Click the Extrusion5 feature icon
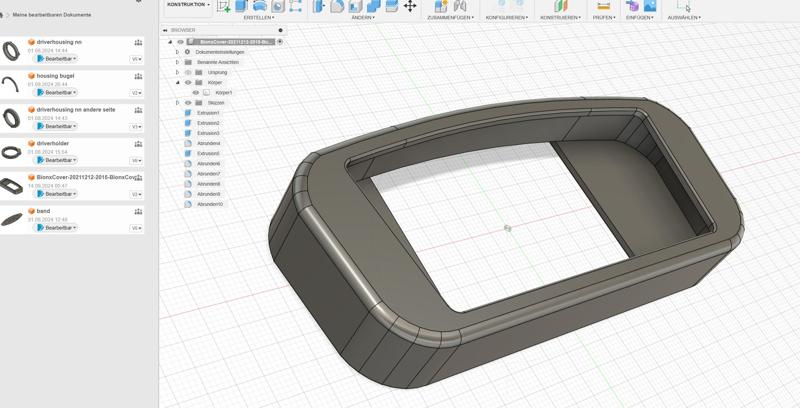The width and height of the screenshot is (800, 408). (x=188, y=153)
